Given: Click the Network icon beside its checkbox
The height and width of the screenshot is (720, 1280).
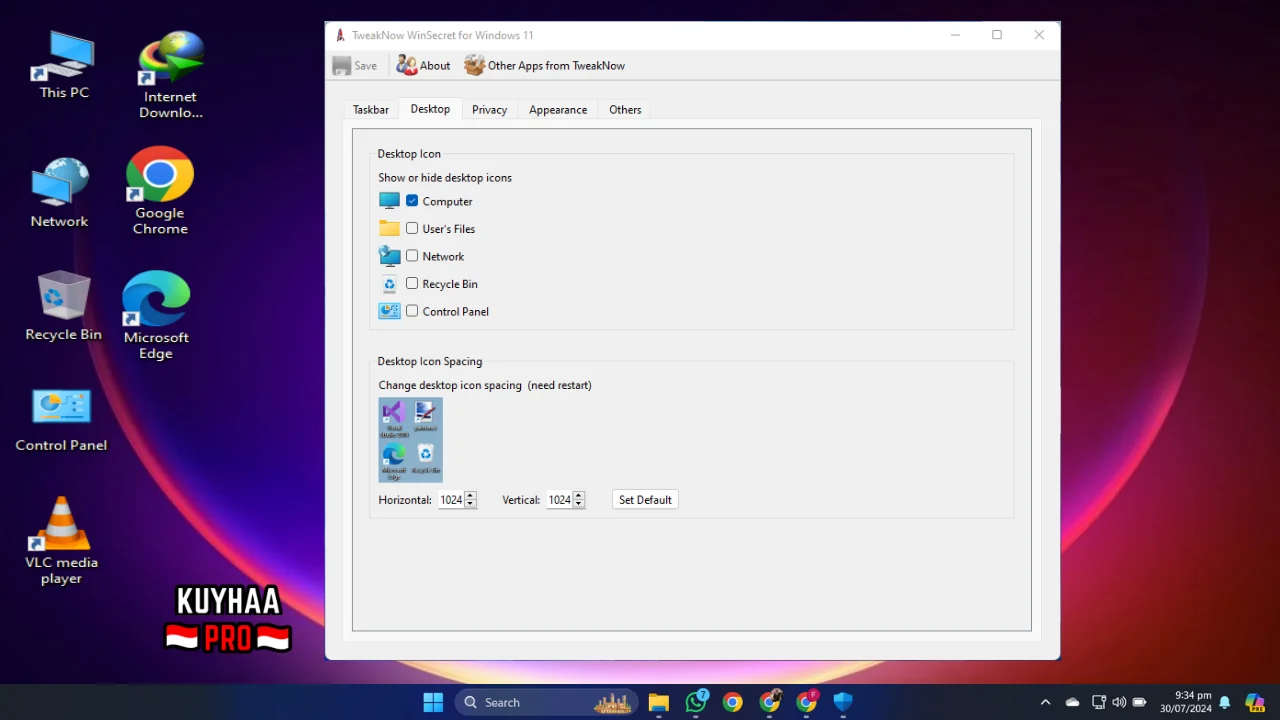Looking at the screenshot, I should point(389,256).
